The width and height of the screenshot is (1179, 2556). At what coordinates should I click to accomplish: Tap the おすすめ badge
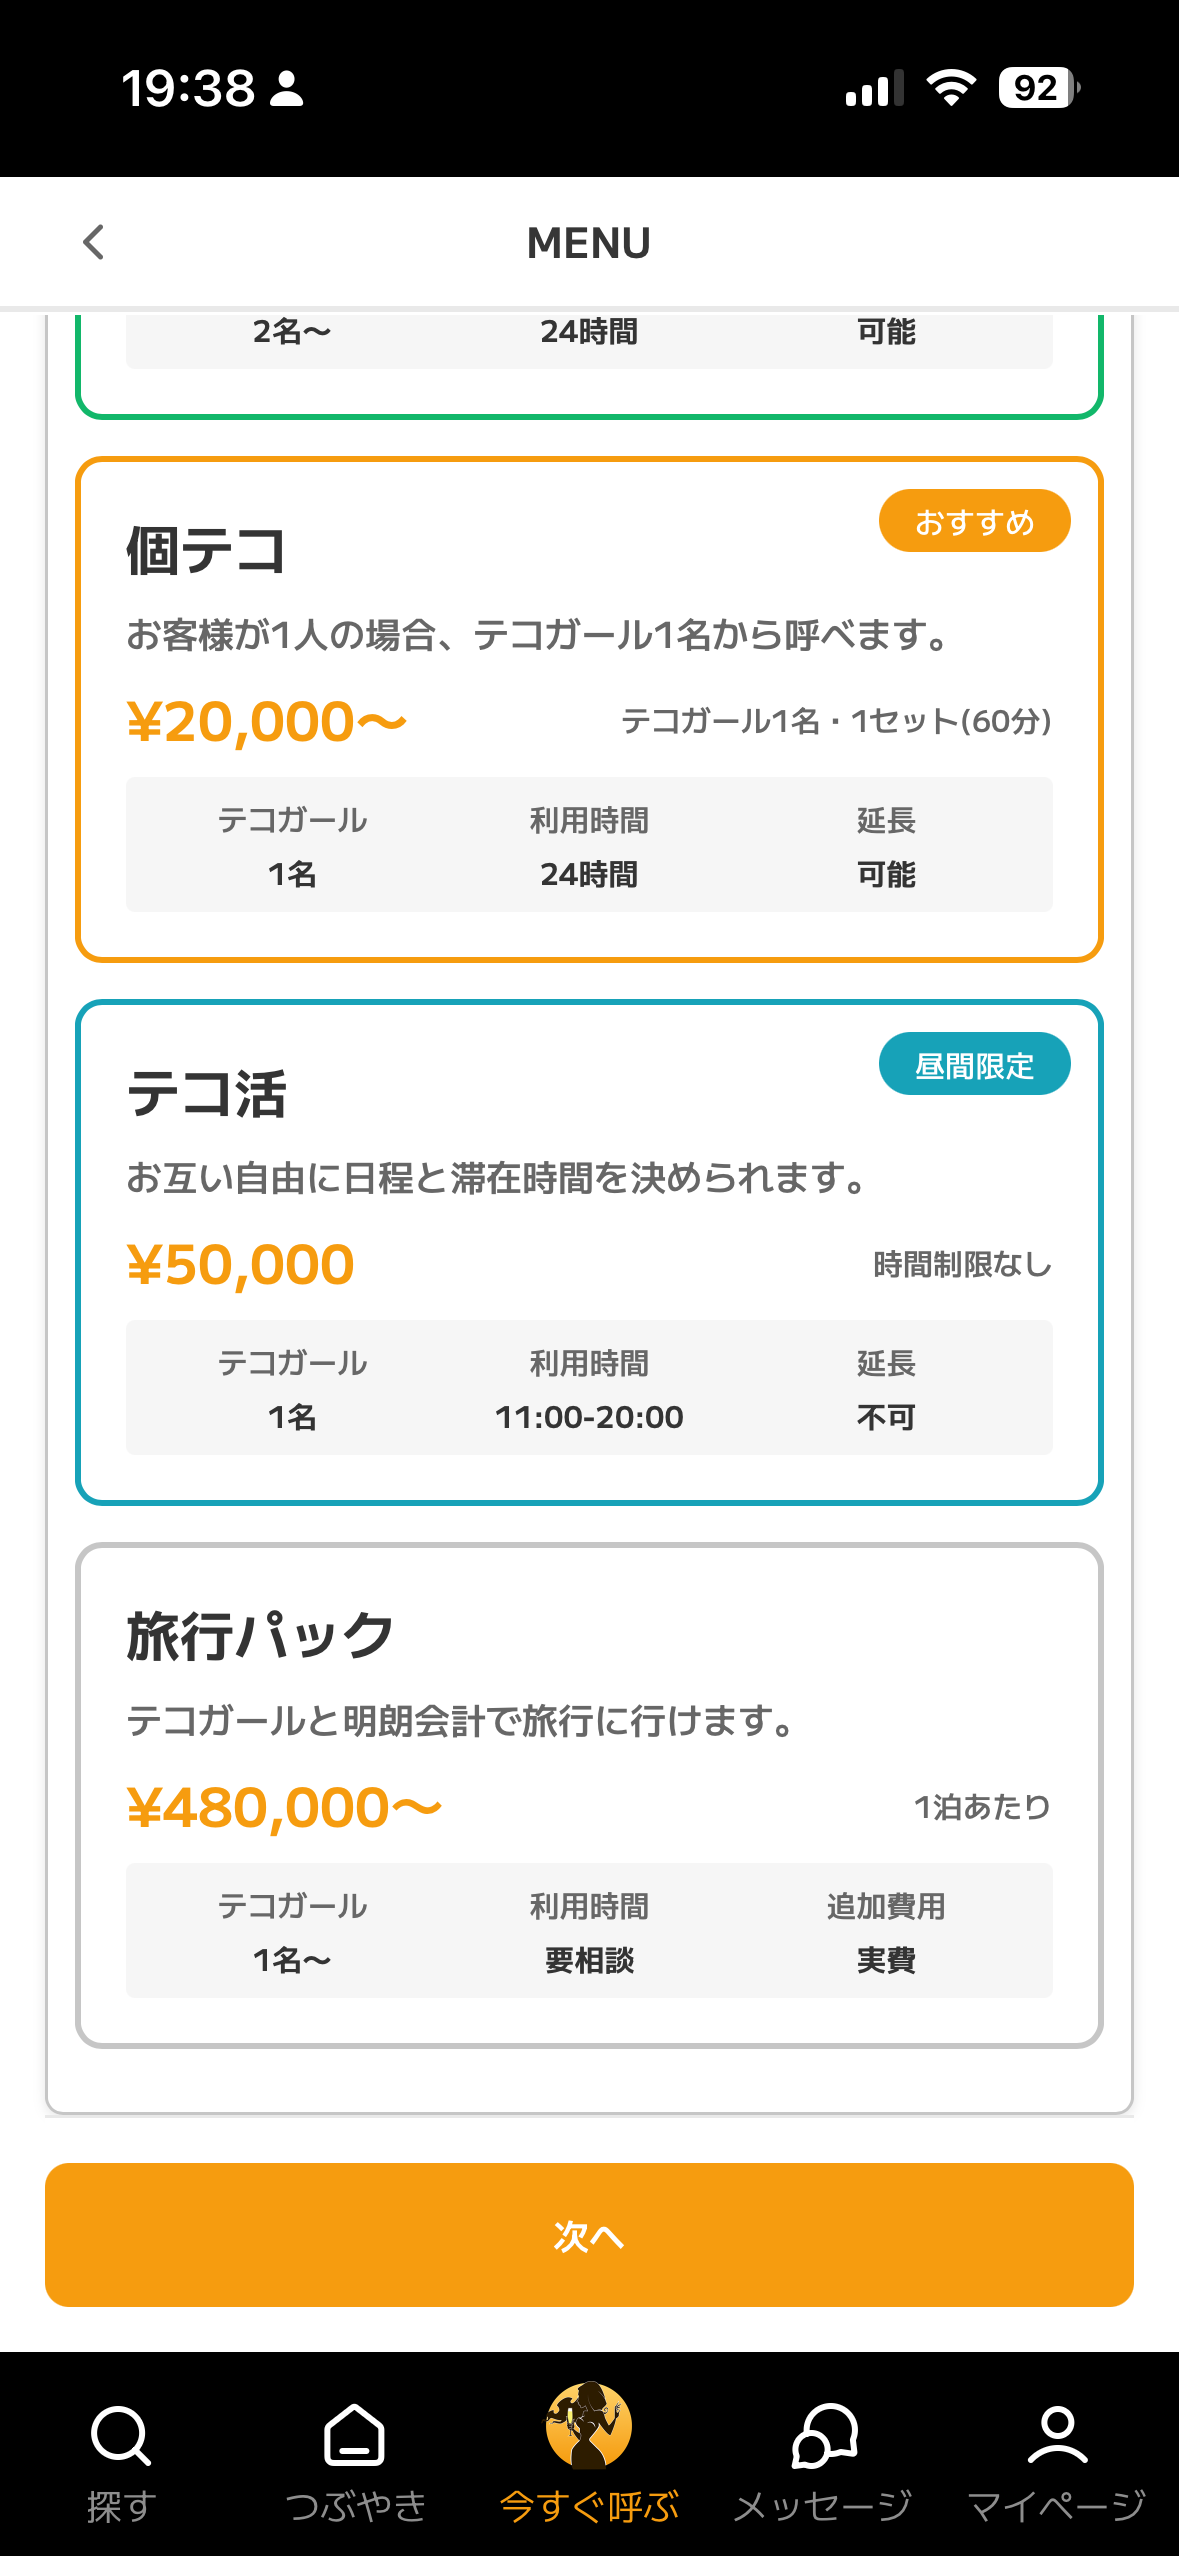click(974, 521)
